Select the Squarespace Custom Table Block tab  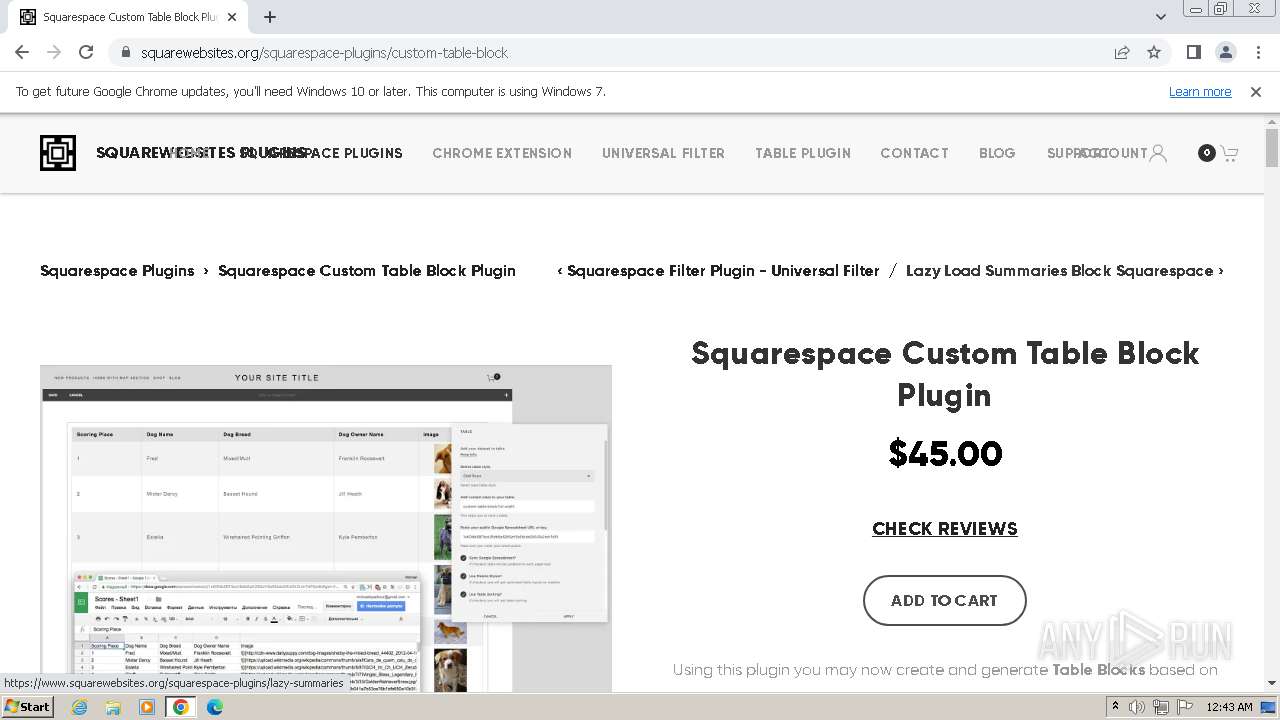(x=130, y=17)
